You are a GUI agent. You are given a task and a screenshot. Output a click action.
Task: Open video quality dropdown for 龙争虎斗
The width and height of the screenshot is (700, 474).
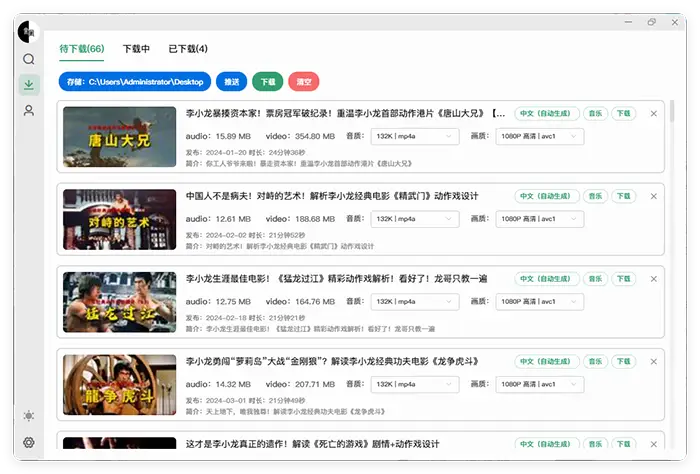tap(540, 384)
